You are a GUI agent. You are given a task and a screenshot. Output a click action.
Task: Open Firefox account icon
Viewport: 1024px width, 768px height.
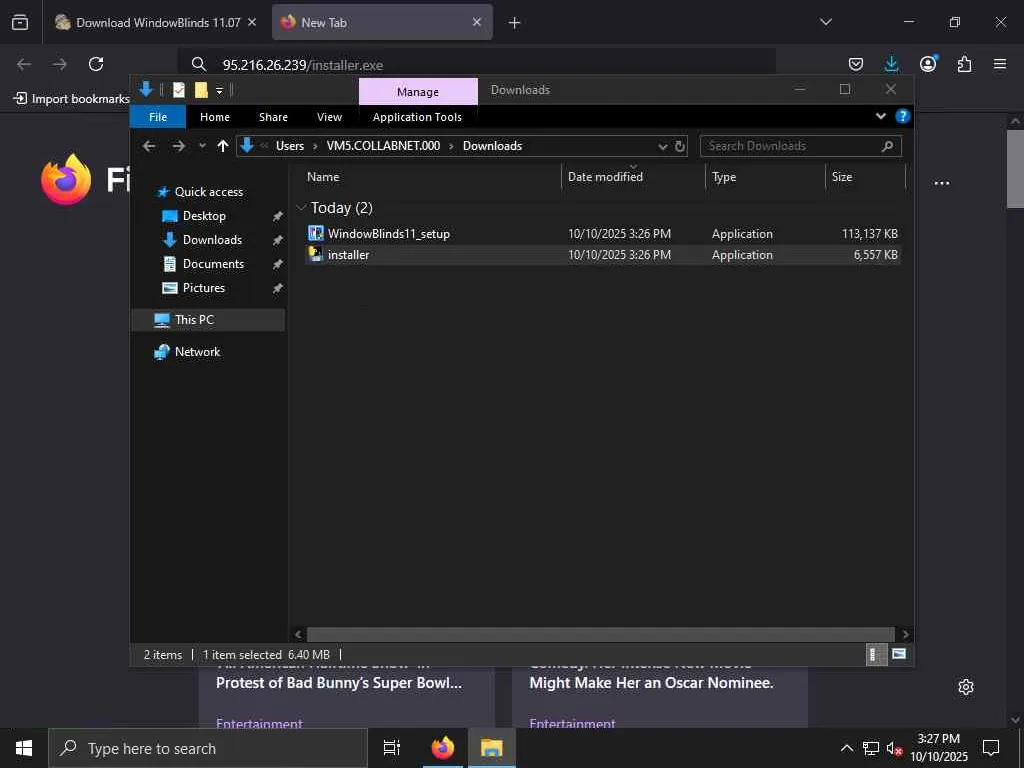pos(928,64)
